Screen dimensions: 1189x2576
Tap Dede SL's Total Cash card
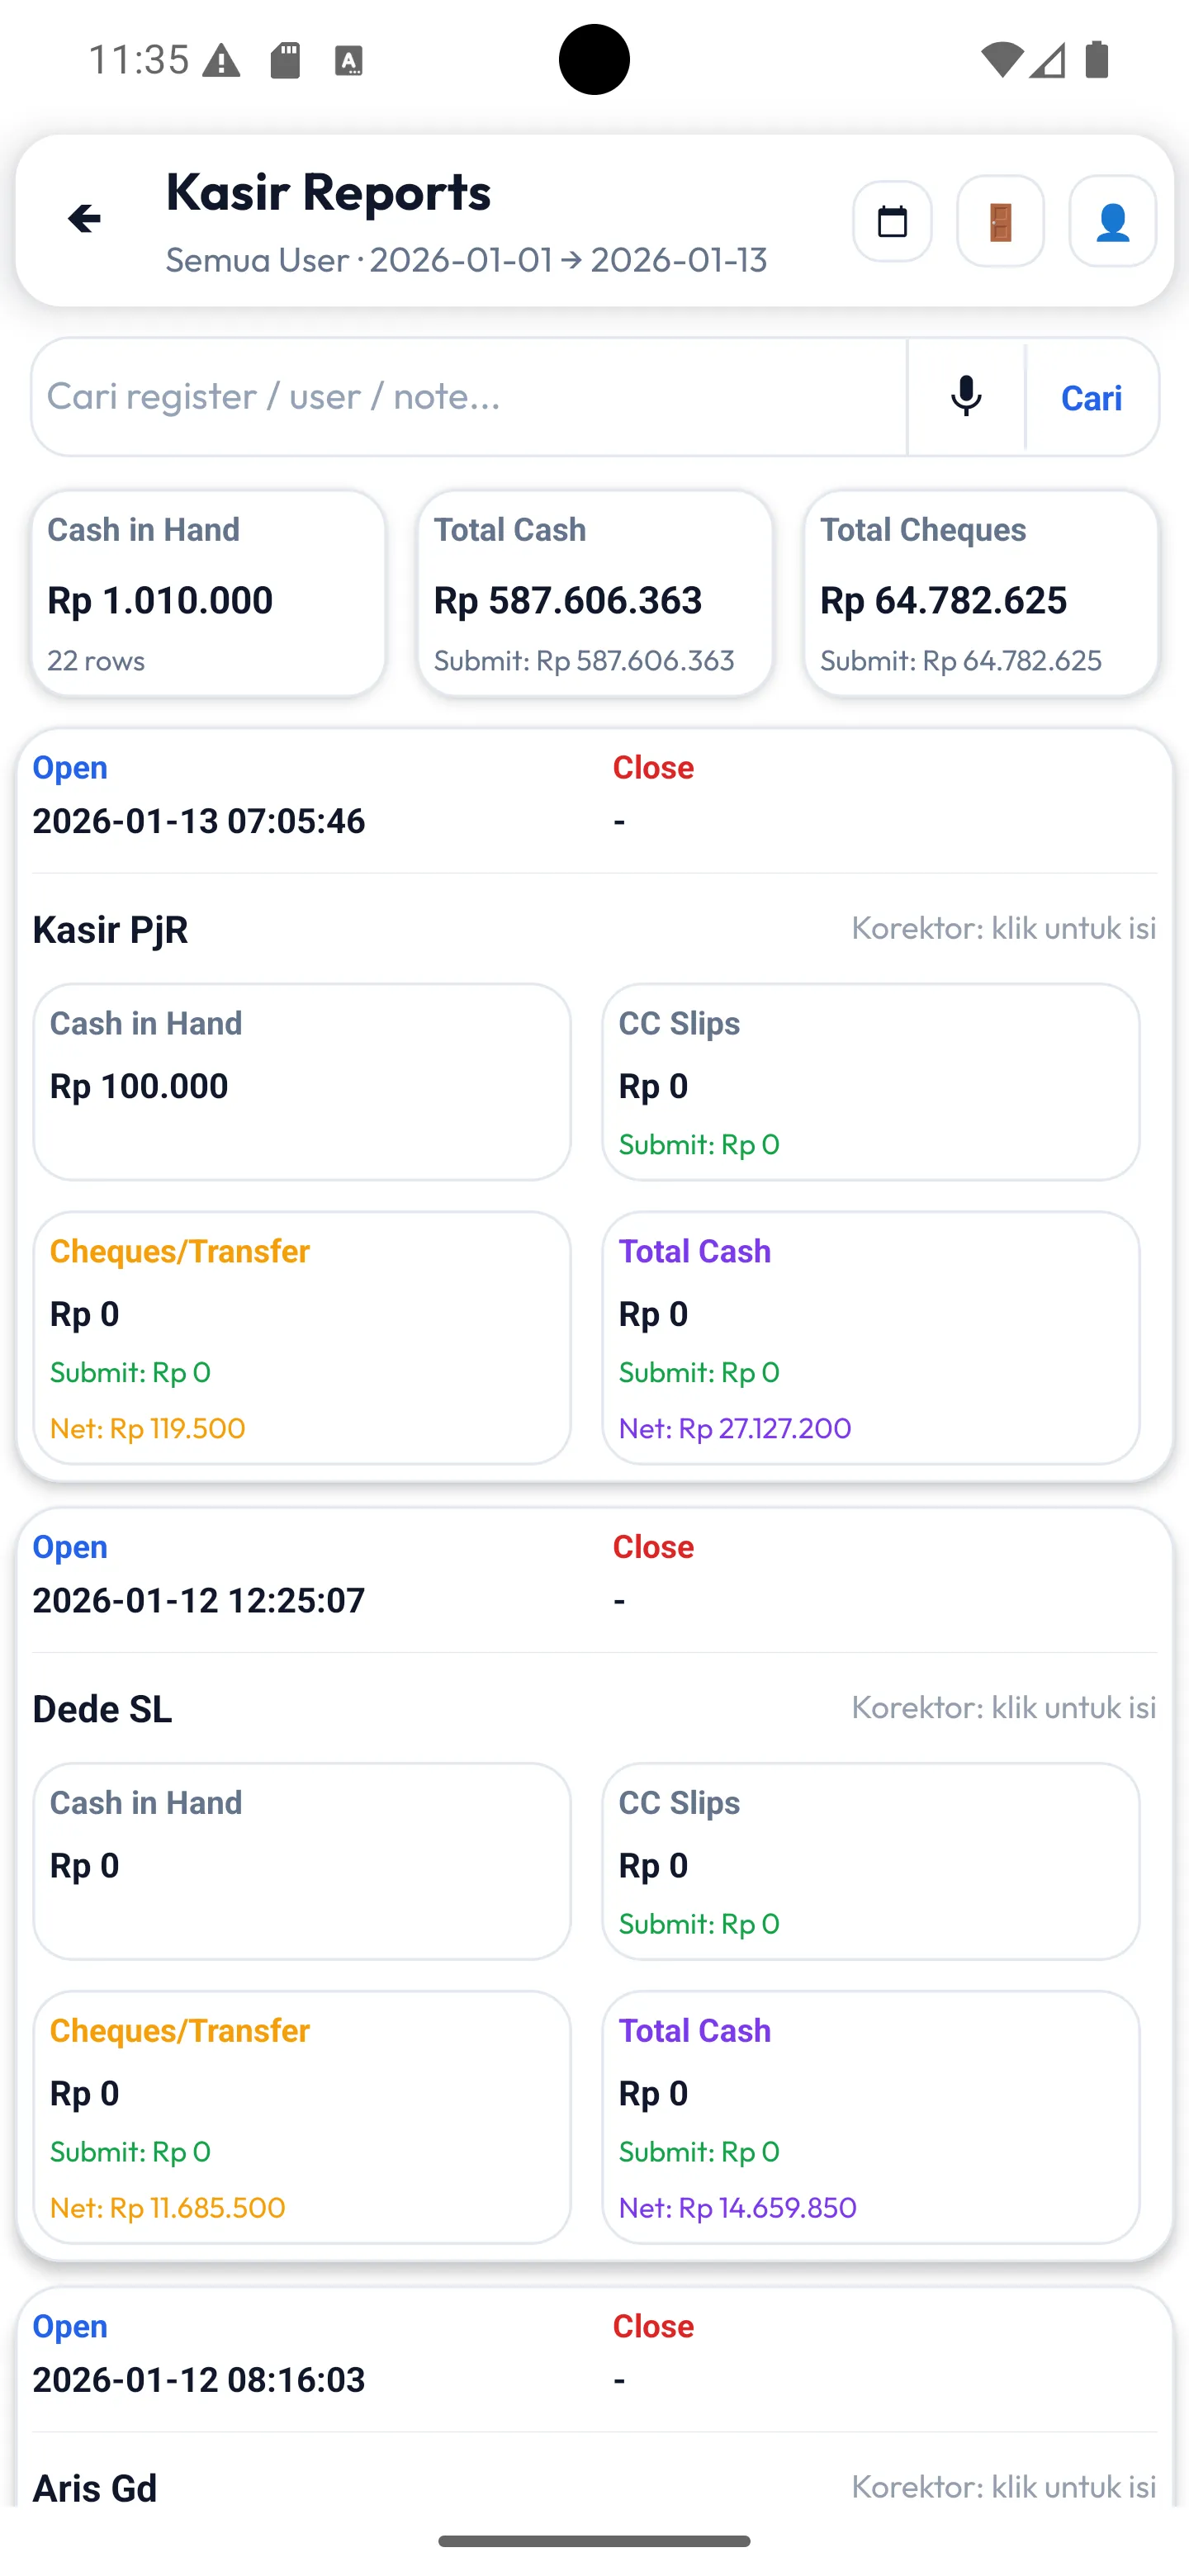click(x=870, y=2116)
